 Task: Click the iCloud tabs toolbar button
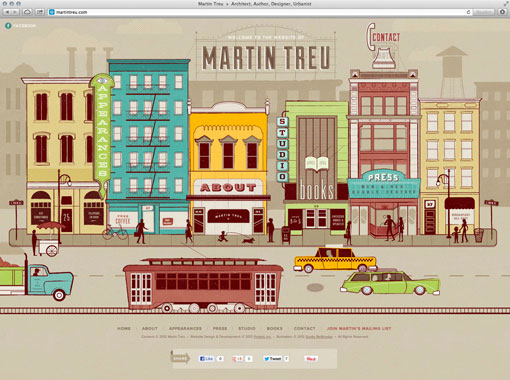(x=27, y=12)
